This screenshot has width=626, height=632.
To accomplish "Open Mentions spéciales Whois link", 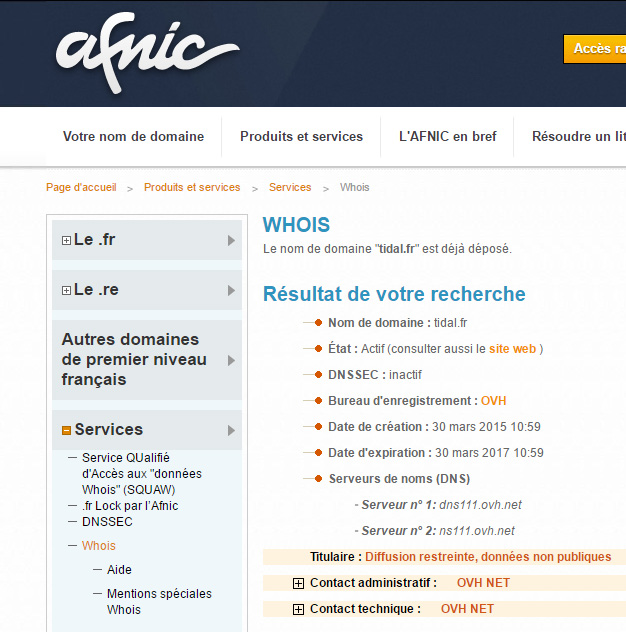I will 159,602.
